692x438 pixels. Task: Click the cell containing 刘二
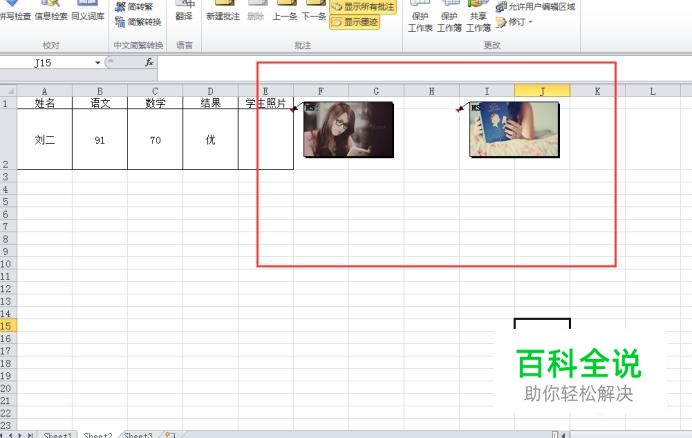45,140
